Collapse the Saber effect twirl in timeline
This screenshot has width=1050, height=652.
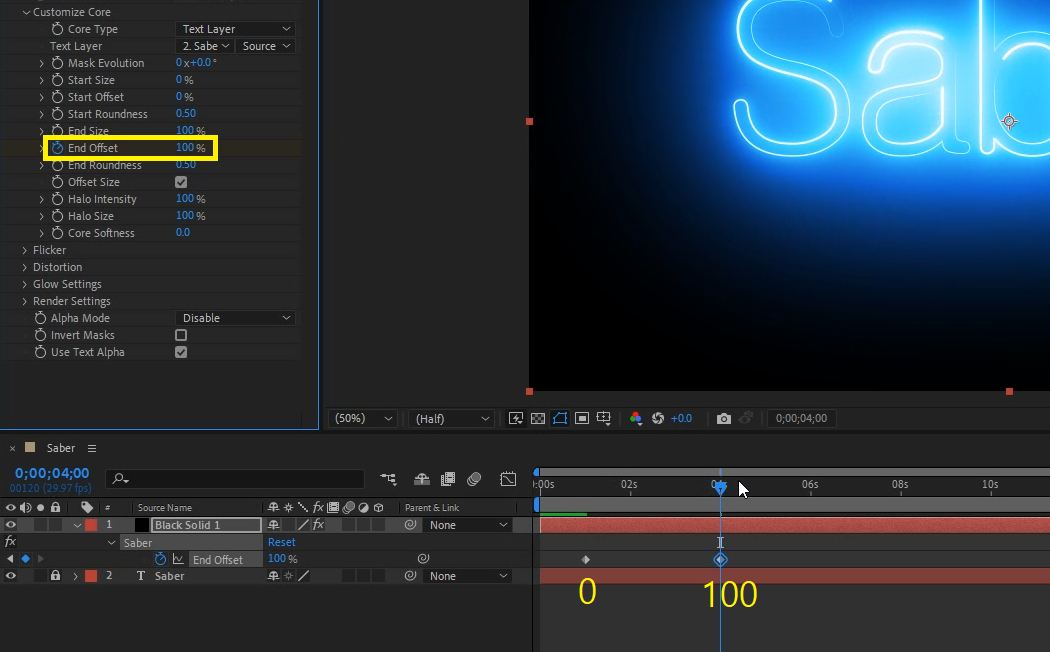[x=112, y=542]
